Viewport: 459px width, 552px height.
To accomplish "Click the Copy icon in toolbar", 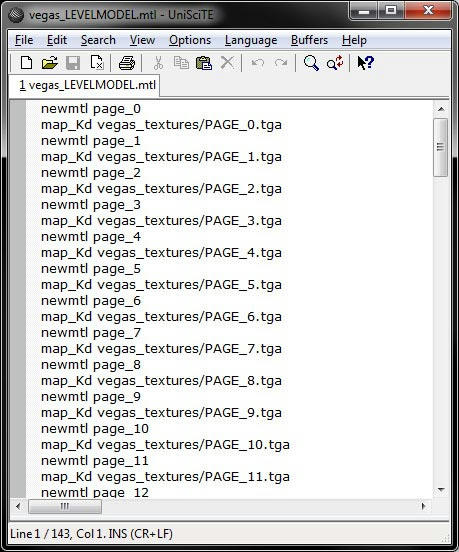I will pos(181,63).
